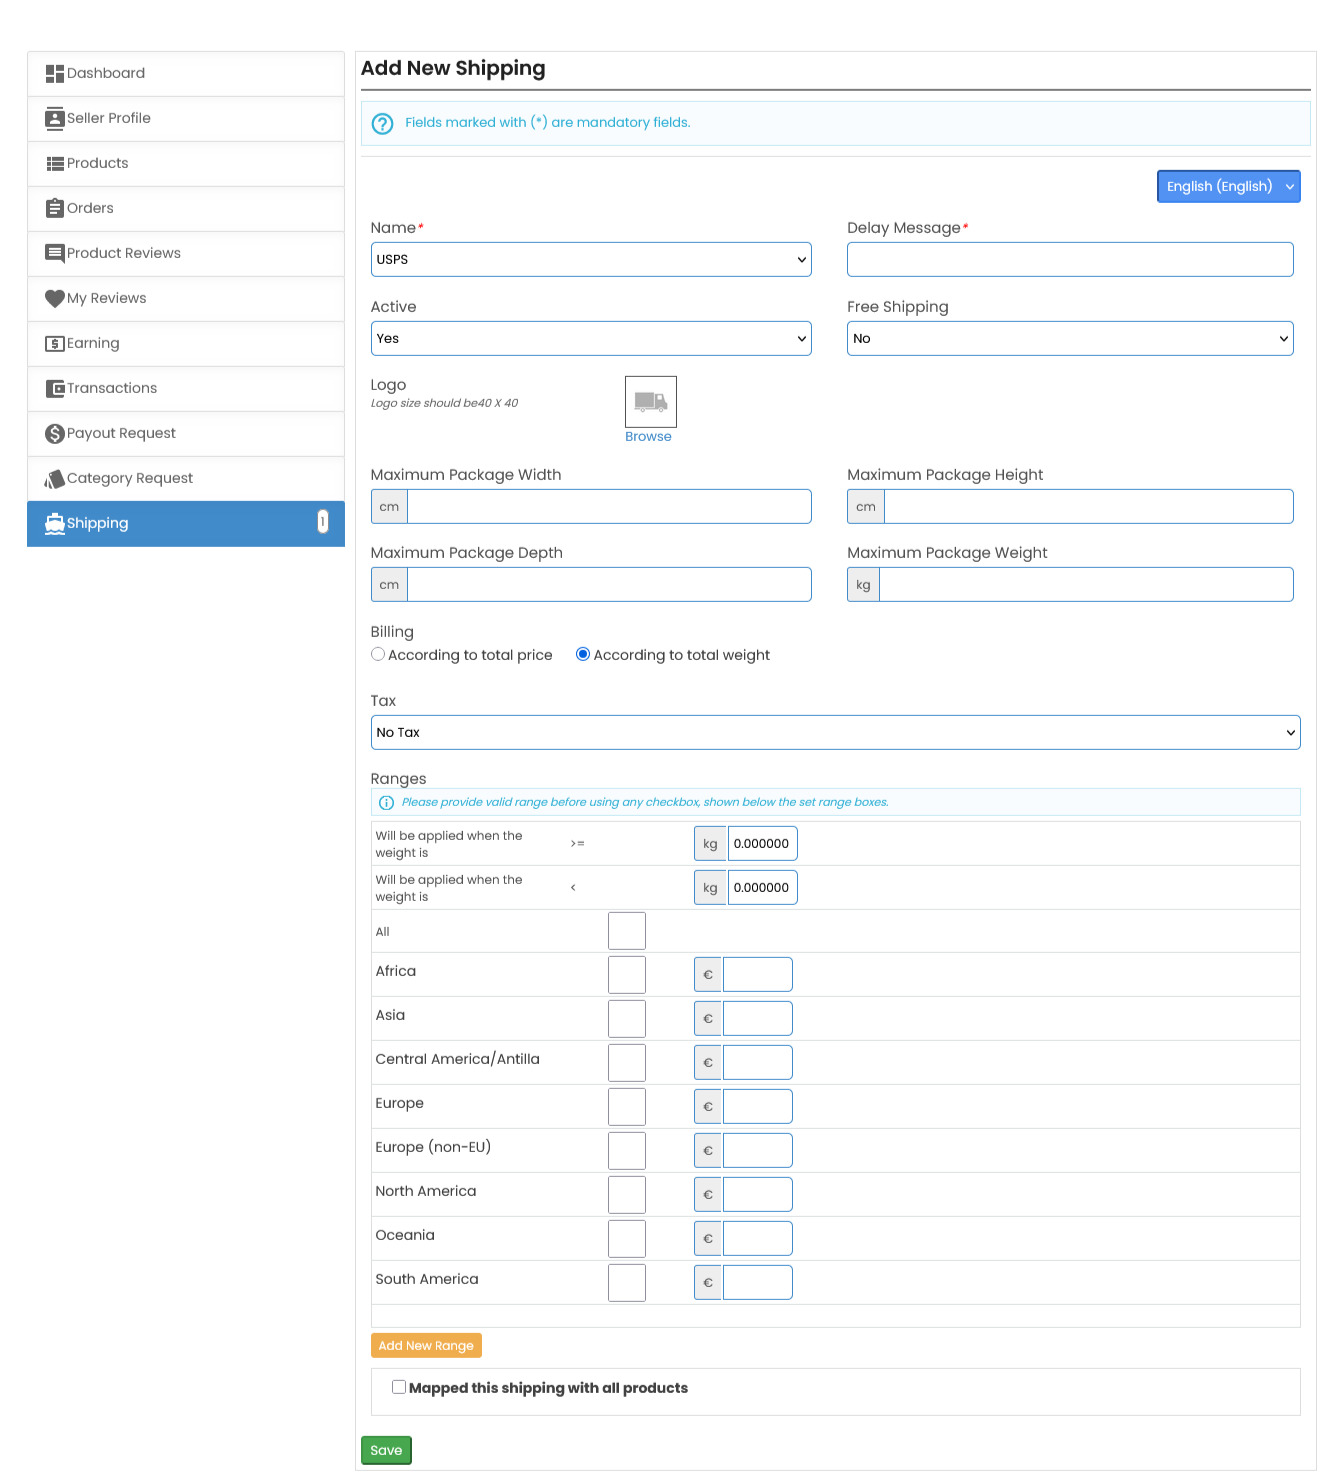The image size is (1341, 1482).
Task: Open Products in the sidebar menu
Action: point(97,164)
